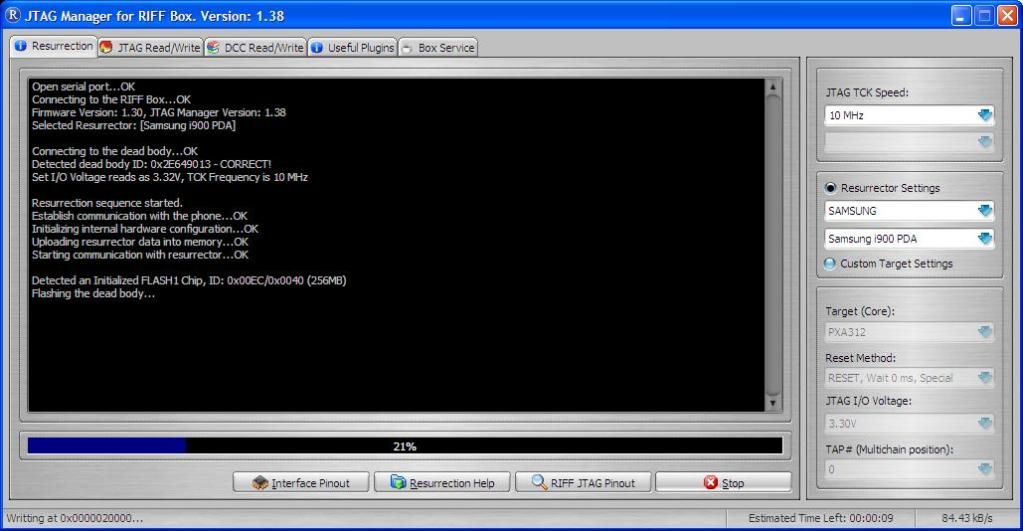This screenshot has height=531, width=1023.
Task: Click the 'Connecting to the RIFF Box...OK' log line
Action: [111, 100]
